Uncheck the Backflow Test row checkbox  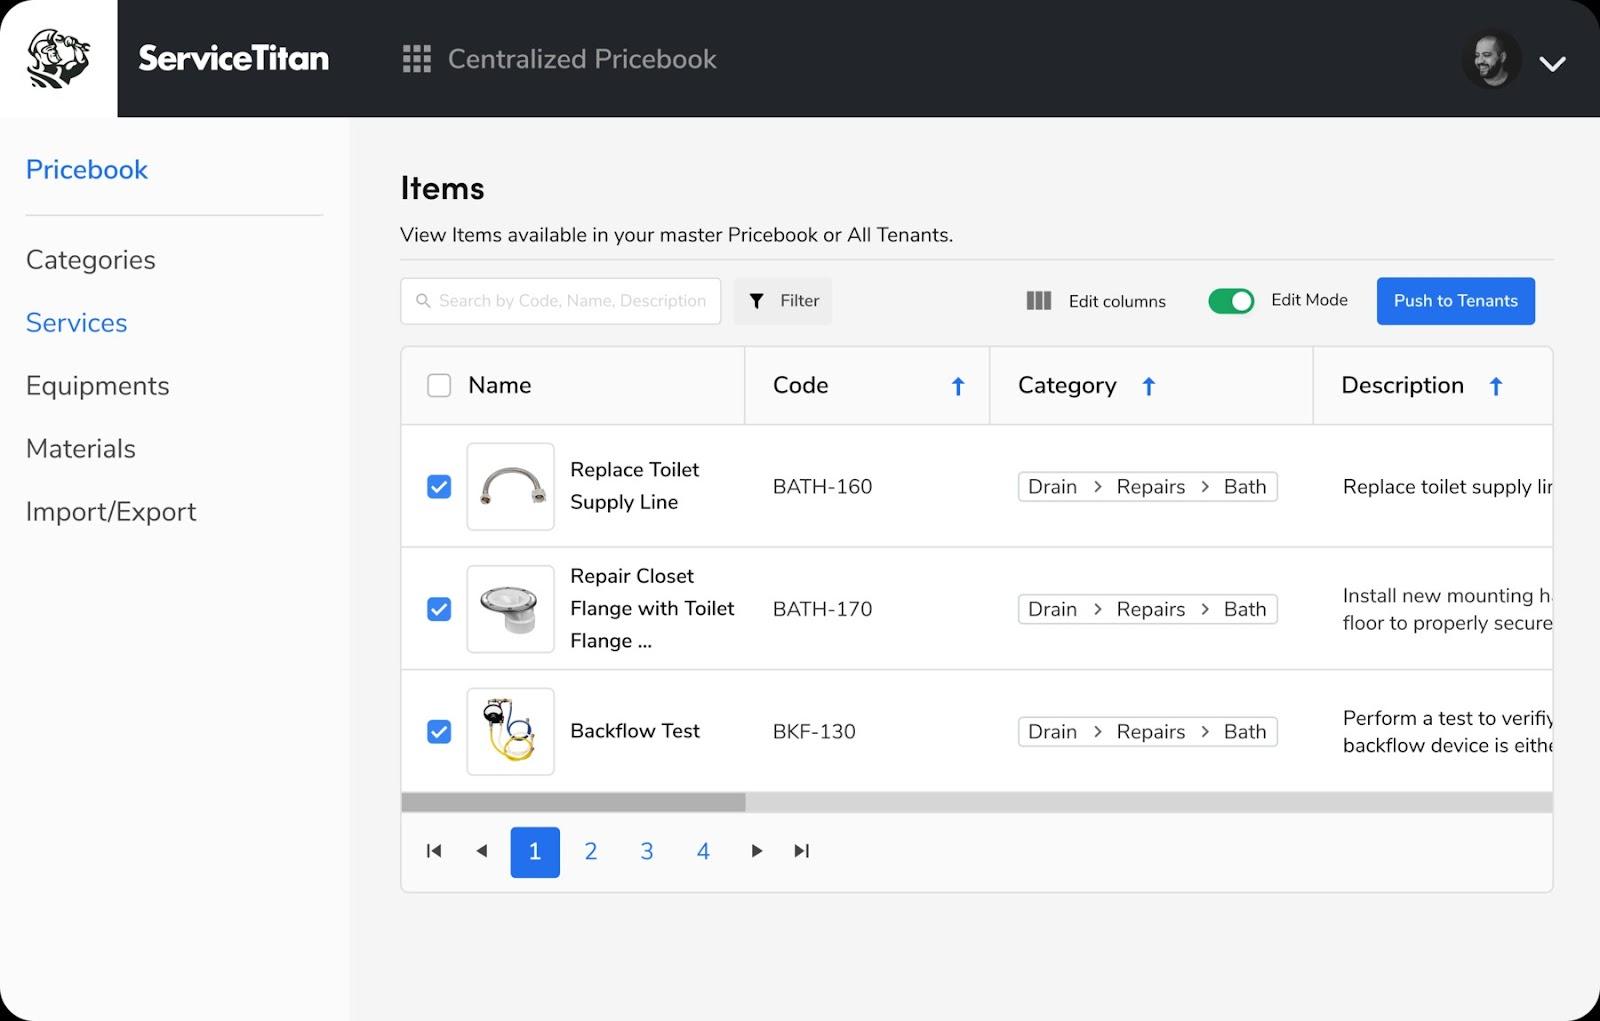(x=439, y=731)
